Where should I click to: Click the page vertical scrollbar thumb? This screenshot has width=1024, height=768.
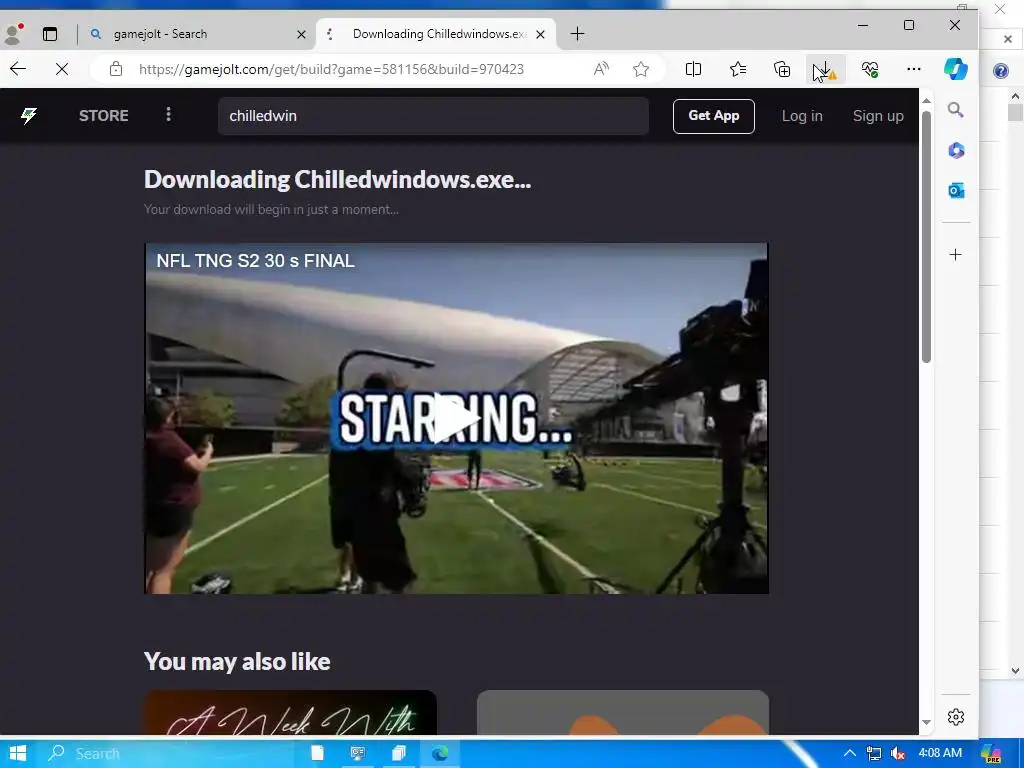926,236
